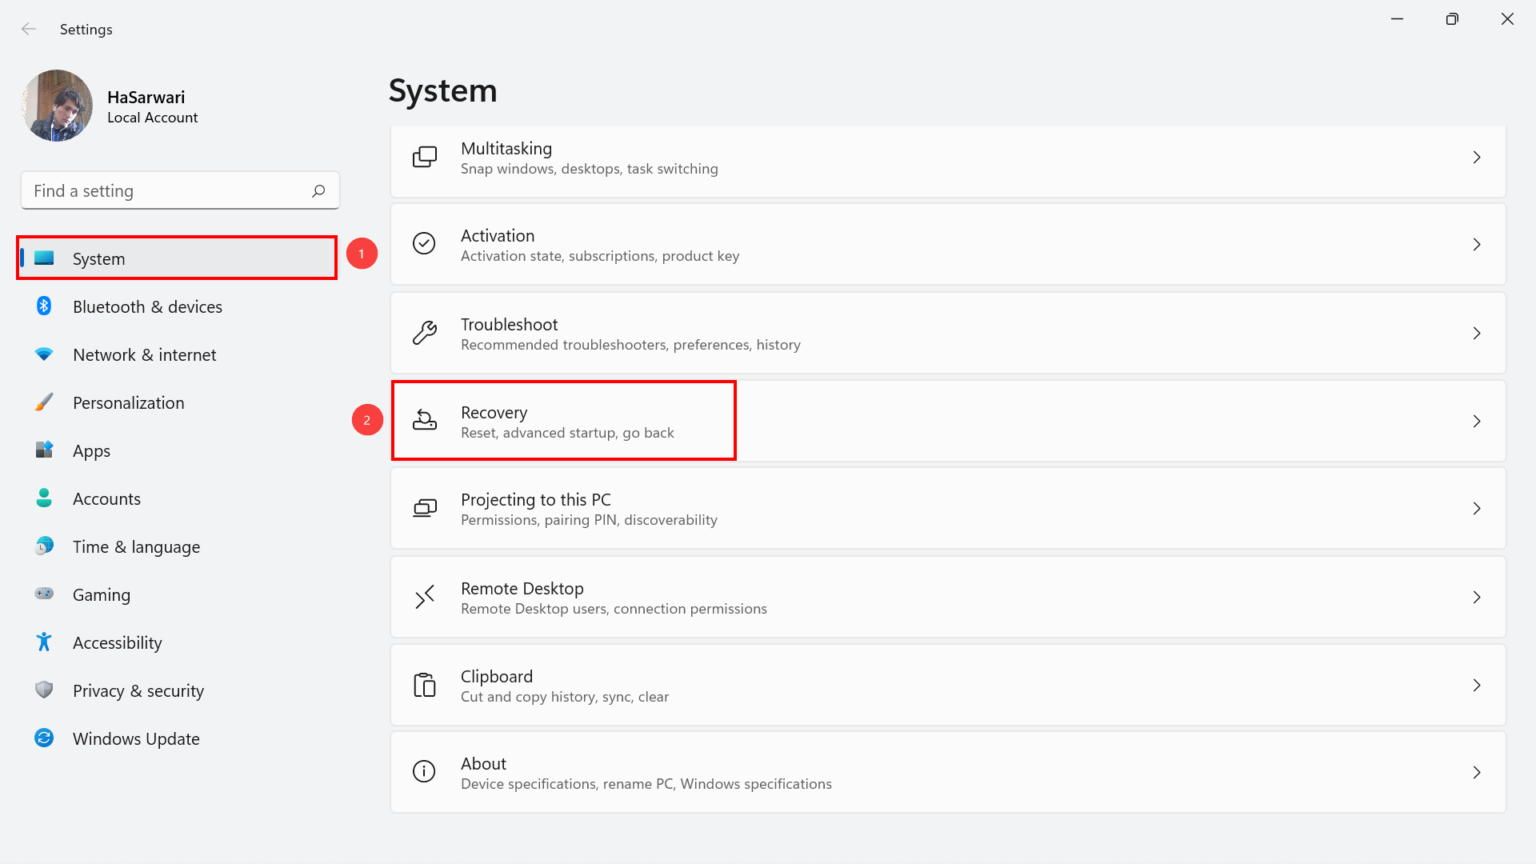Click the Multitasking windows icon
The height and width of the screenshot is (864, 1536).
[424, 157]
